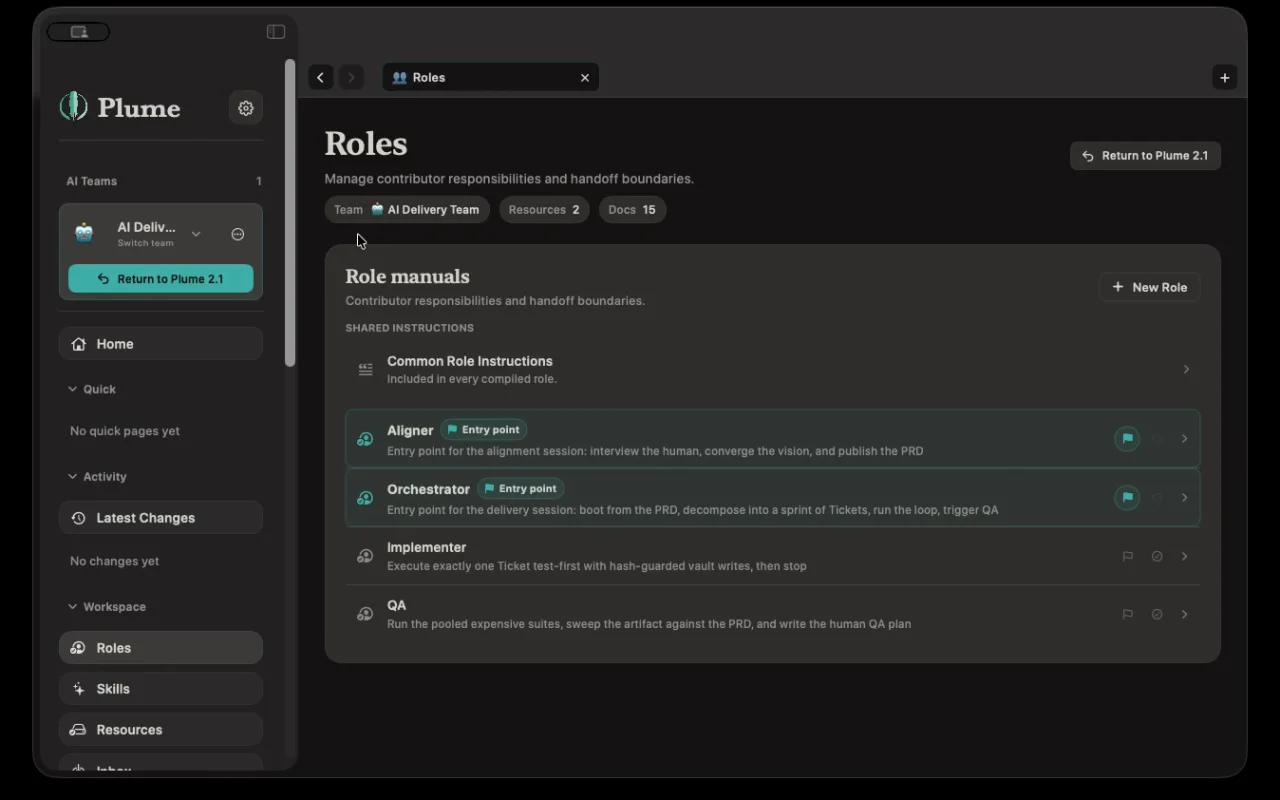This screenshot has height=800, width=1280.
Task: Toggle the sidebar panel icon
Action: click(276, 32)
